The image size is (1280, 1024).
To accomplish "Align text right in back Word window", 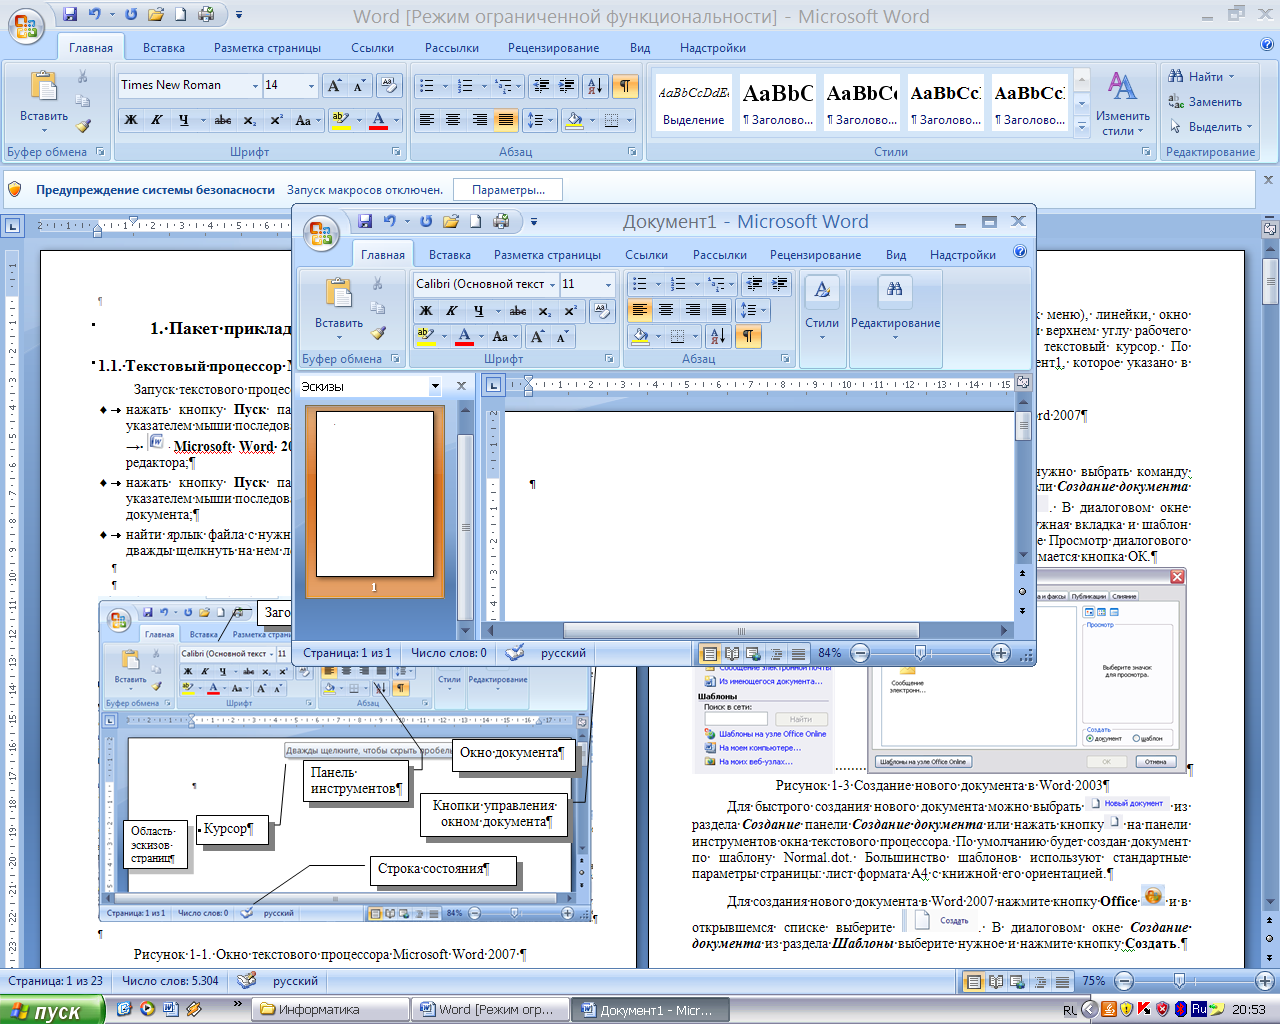I will pos(480,120).
